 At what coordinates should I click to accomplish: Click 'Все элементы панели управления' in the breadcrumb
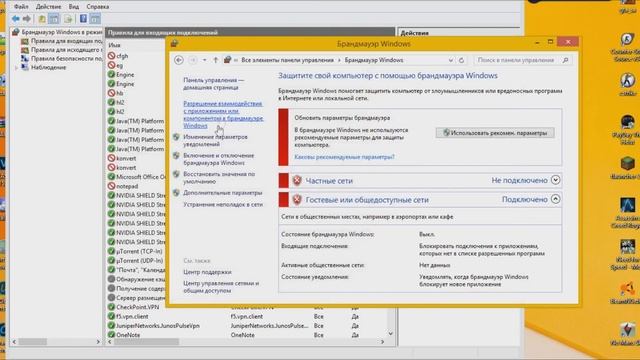click(x=287, y=60)
